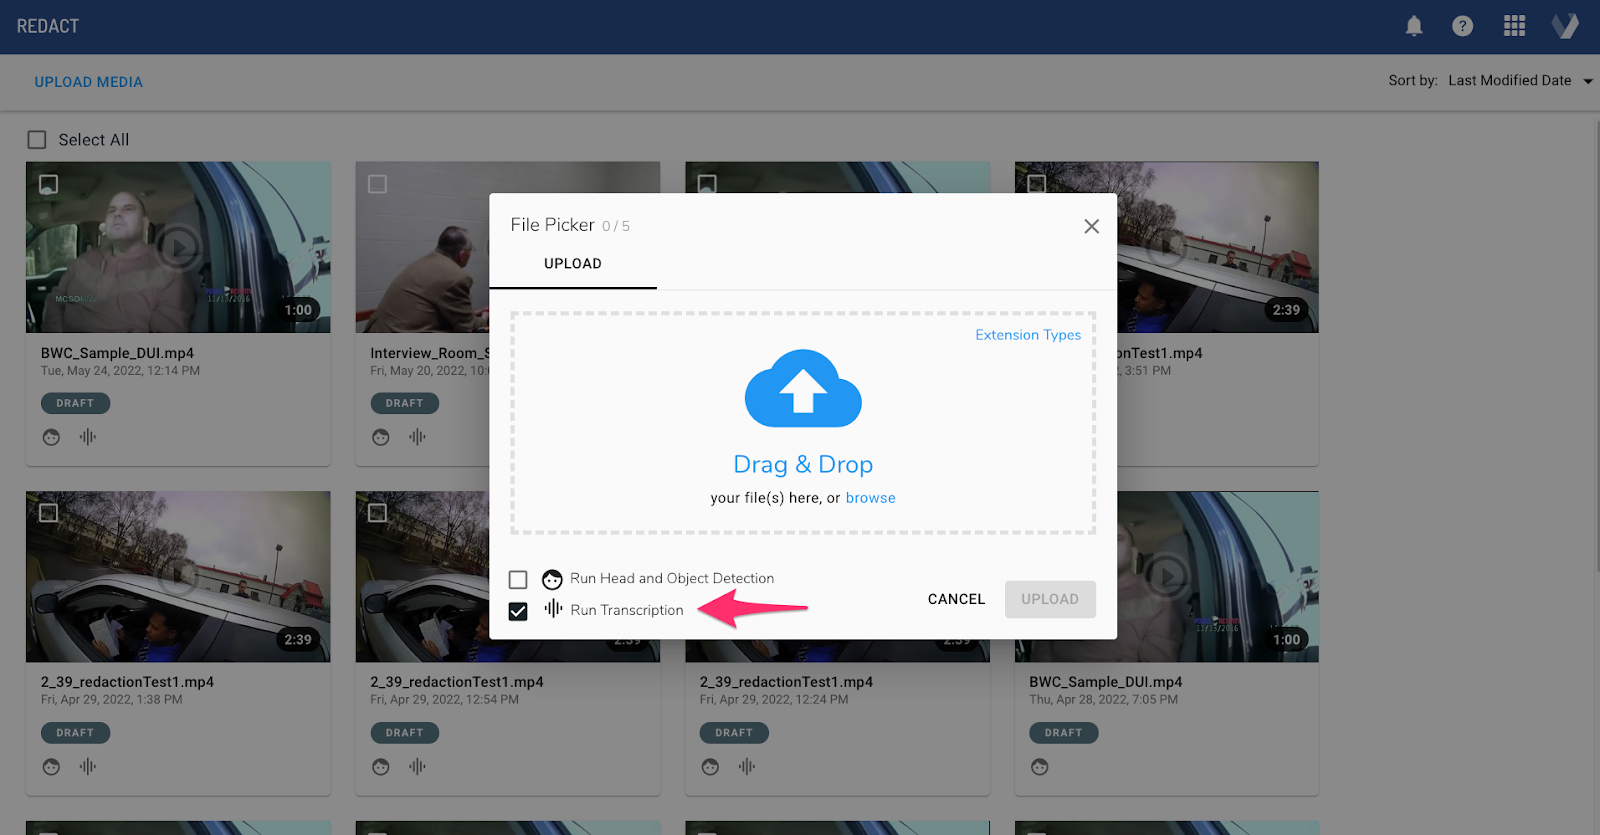Open the Extension Types link
Screen dimensions: 1600x835
(x=1027, y=335)
